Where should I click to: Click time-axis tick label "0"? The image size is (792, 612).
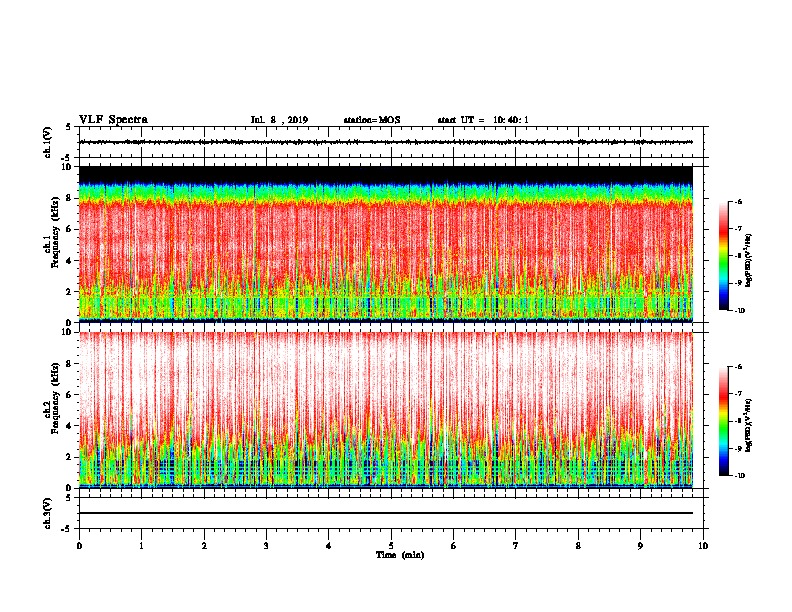[x=79, y=546]
